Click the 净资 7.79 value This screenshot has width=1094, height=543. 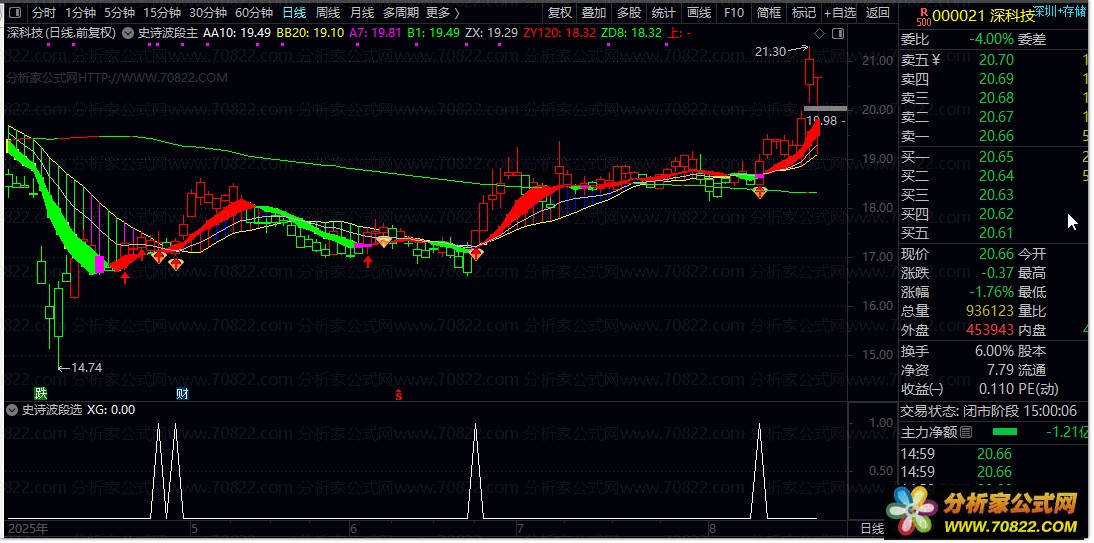tap(1001, 370)
